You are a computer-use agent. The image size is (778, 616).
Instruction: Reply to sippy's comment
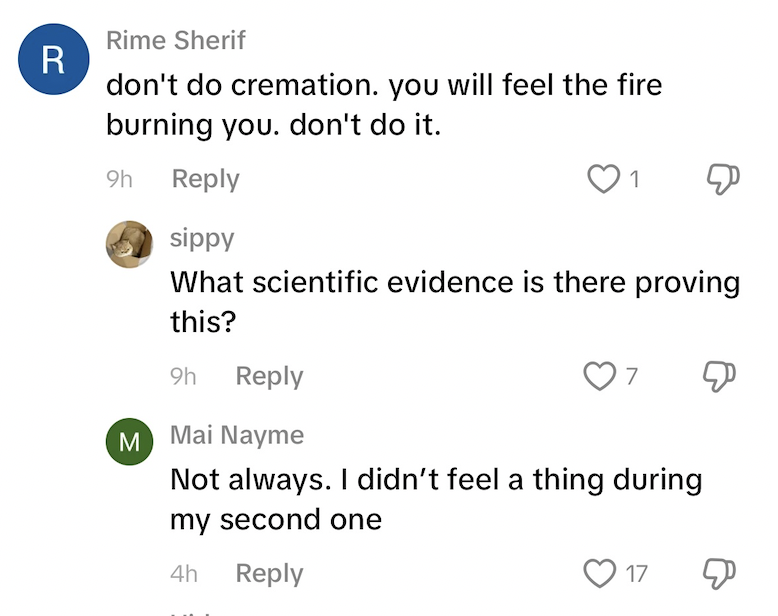(269, 377)
